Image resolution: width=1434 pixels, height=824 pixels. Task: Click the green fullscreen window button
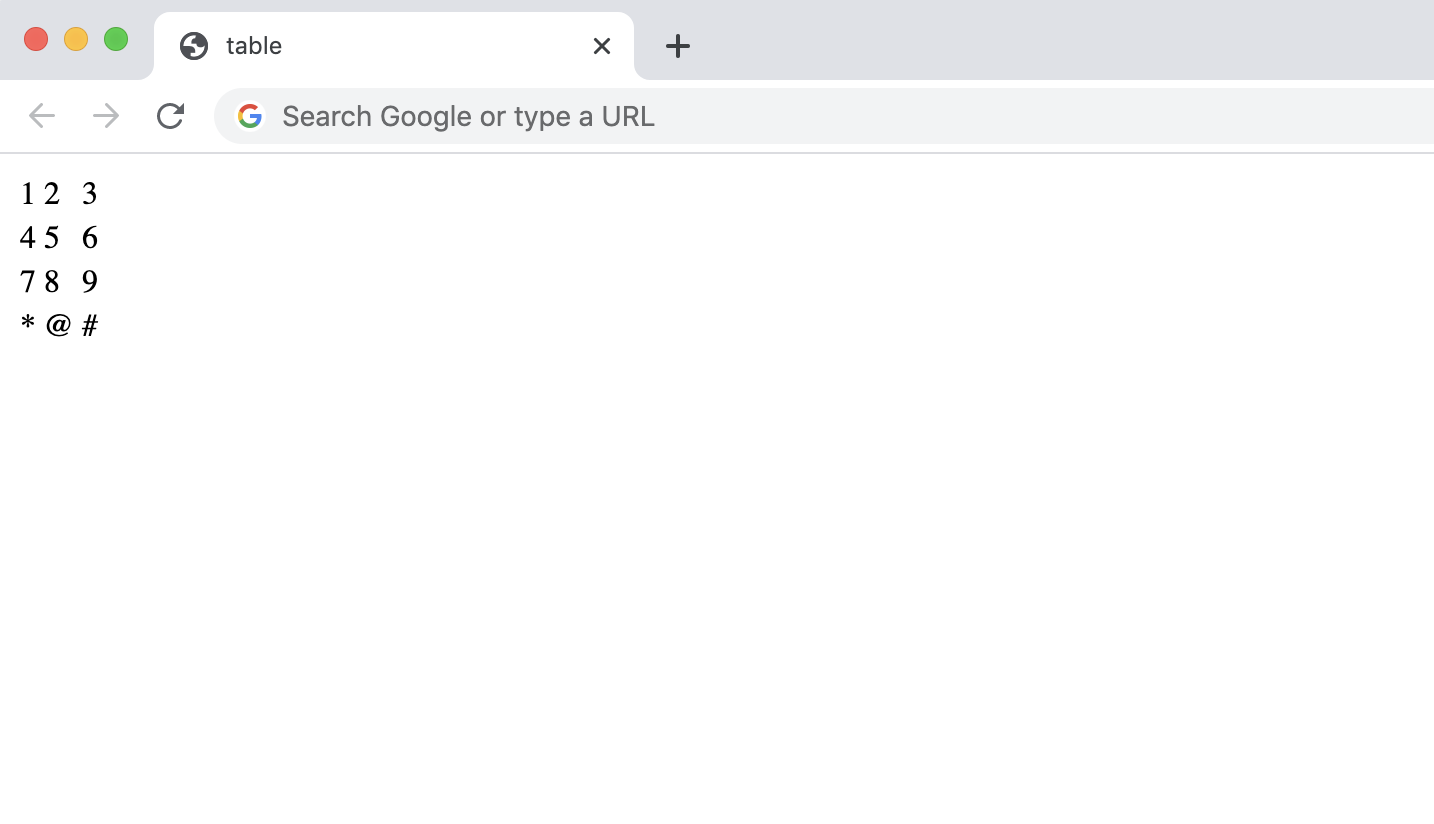(116, 39)
